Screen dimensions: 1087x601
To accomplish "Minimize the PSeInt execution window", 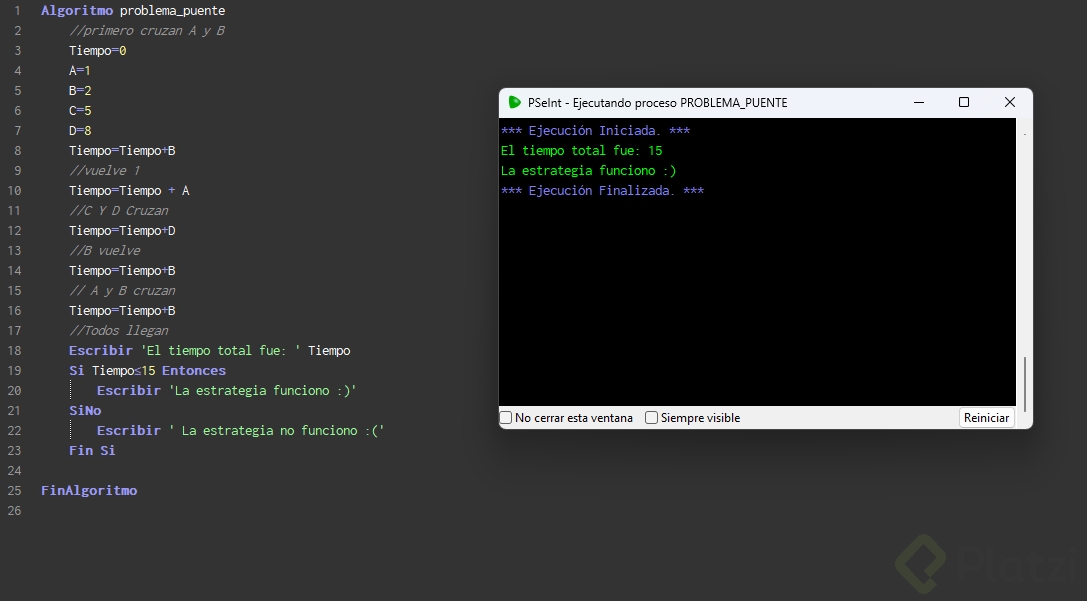I will pos(919,103).
